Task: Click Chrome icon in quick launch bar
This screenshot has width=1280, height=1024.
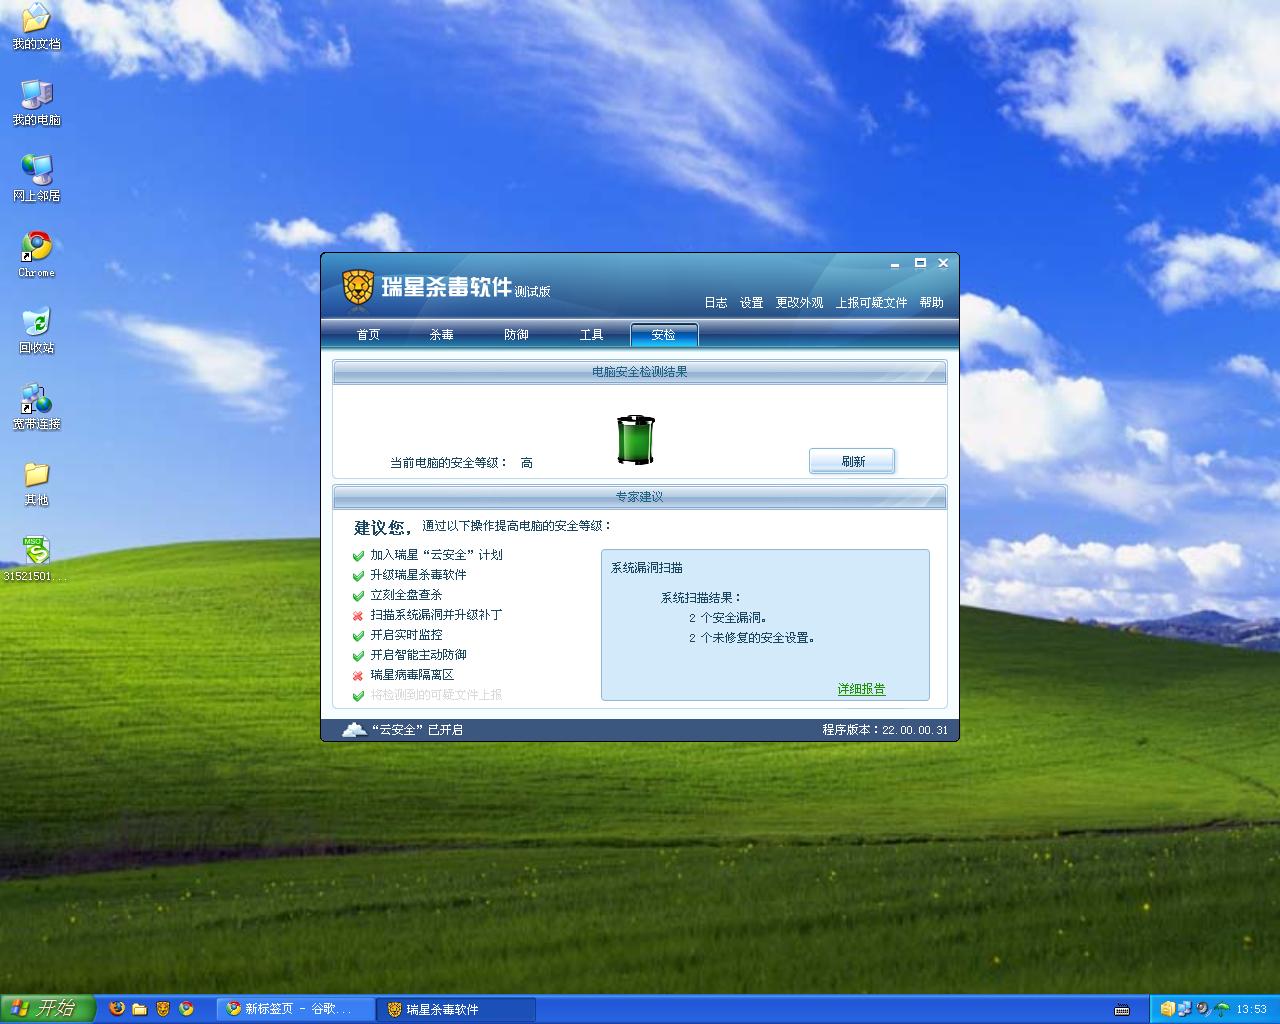Action: tap(186, 1009)
